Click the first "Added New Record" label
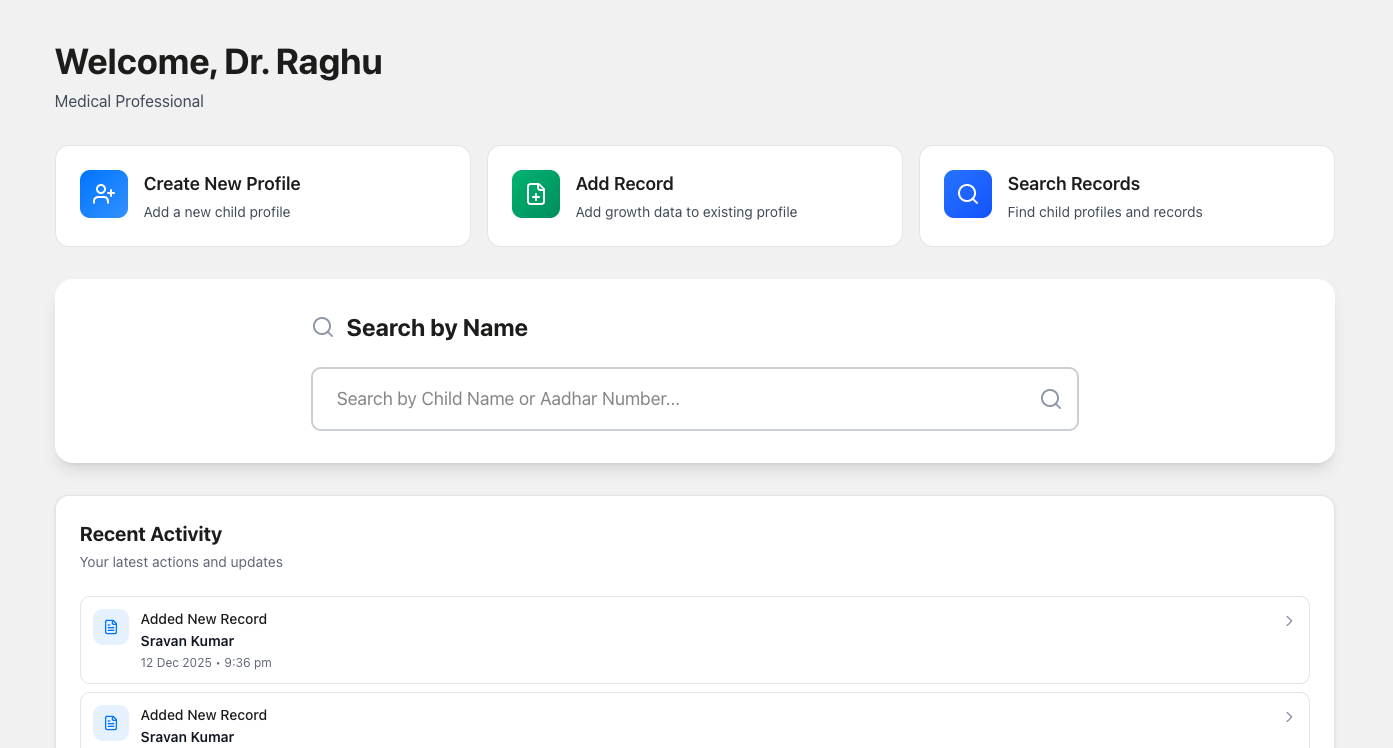The height and width of the screenshot is (748, 1393). [x=204, y=619]
